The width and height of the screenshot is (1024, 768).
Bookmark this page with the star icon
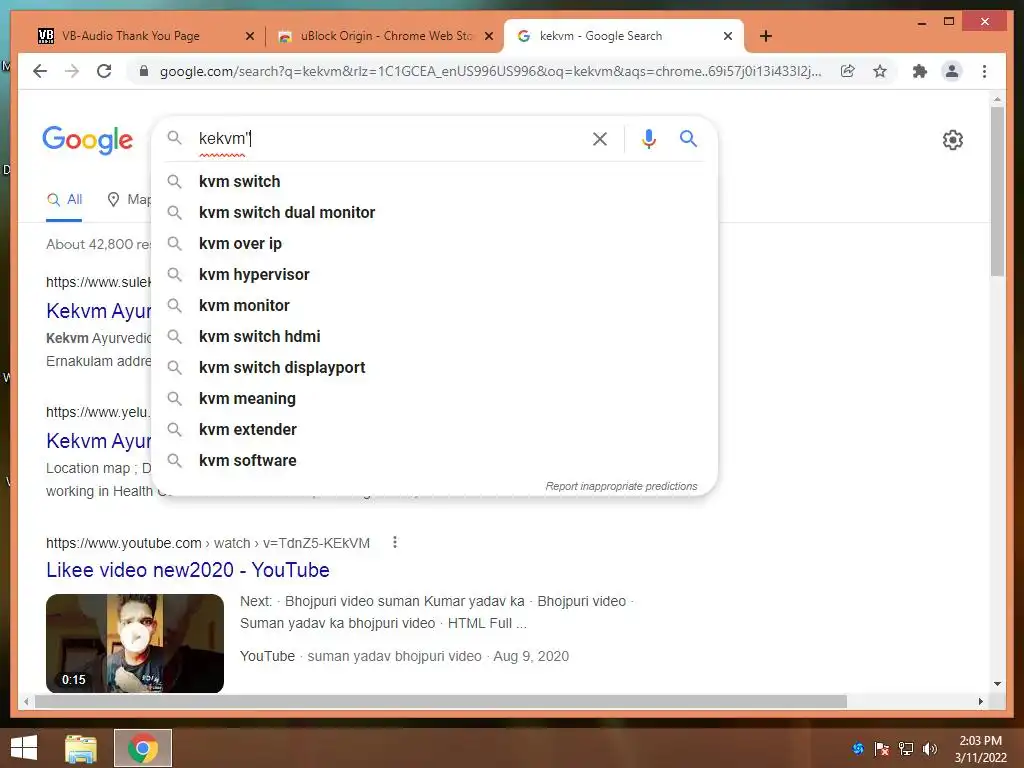click(x=880, y=71)
